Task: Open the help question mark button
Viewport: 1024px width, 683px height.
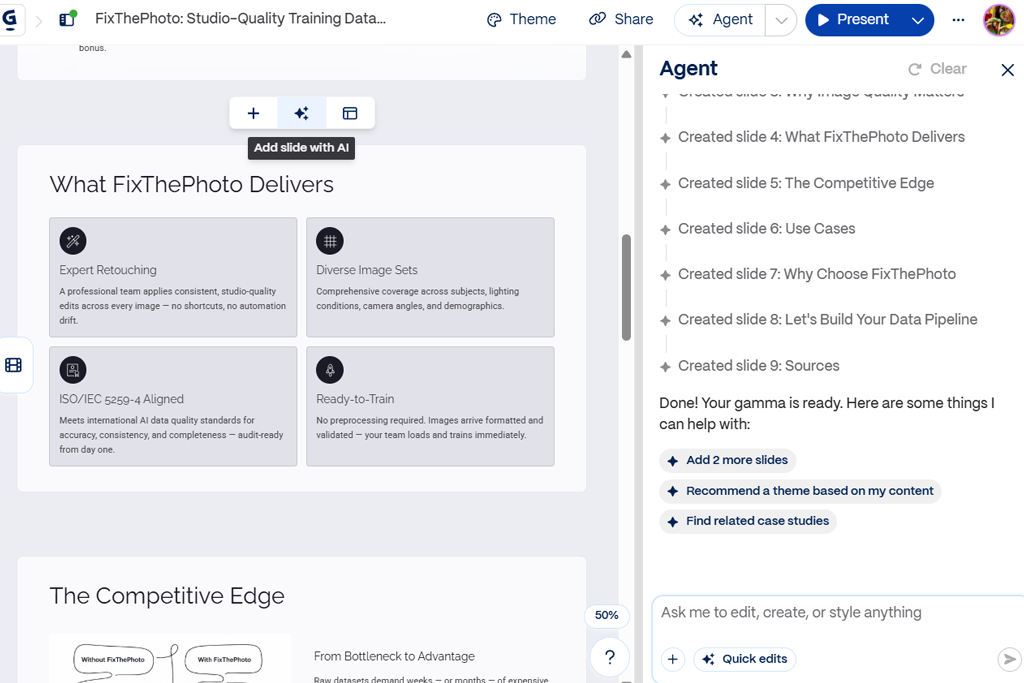Action: point(609,657)
